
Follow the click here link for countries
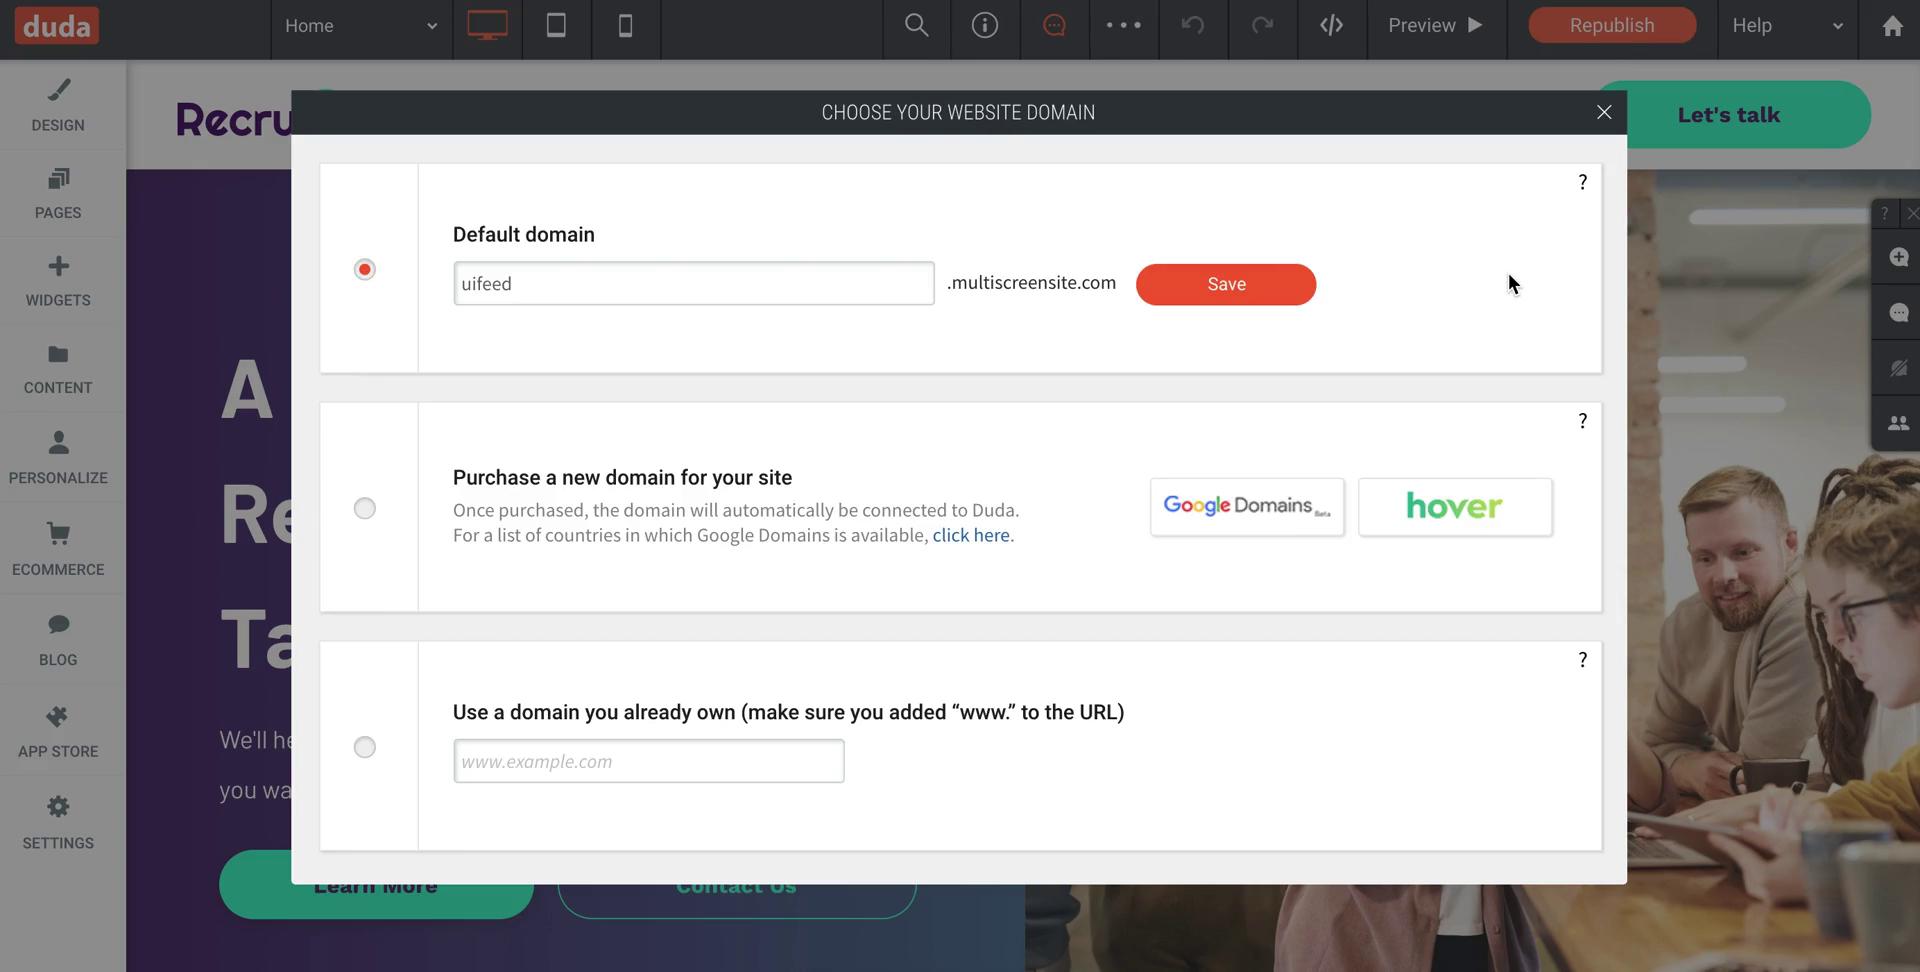point(970,535)
